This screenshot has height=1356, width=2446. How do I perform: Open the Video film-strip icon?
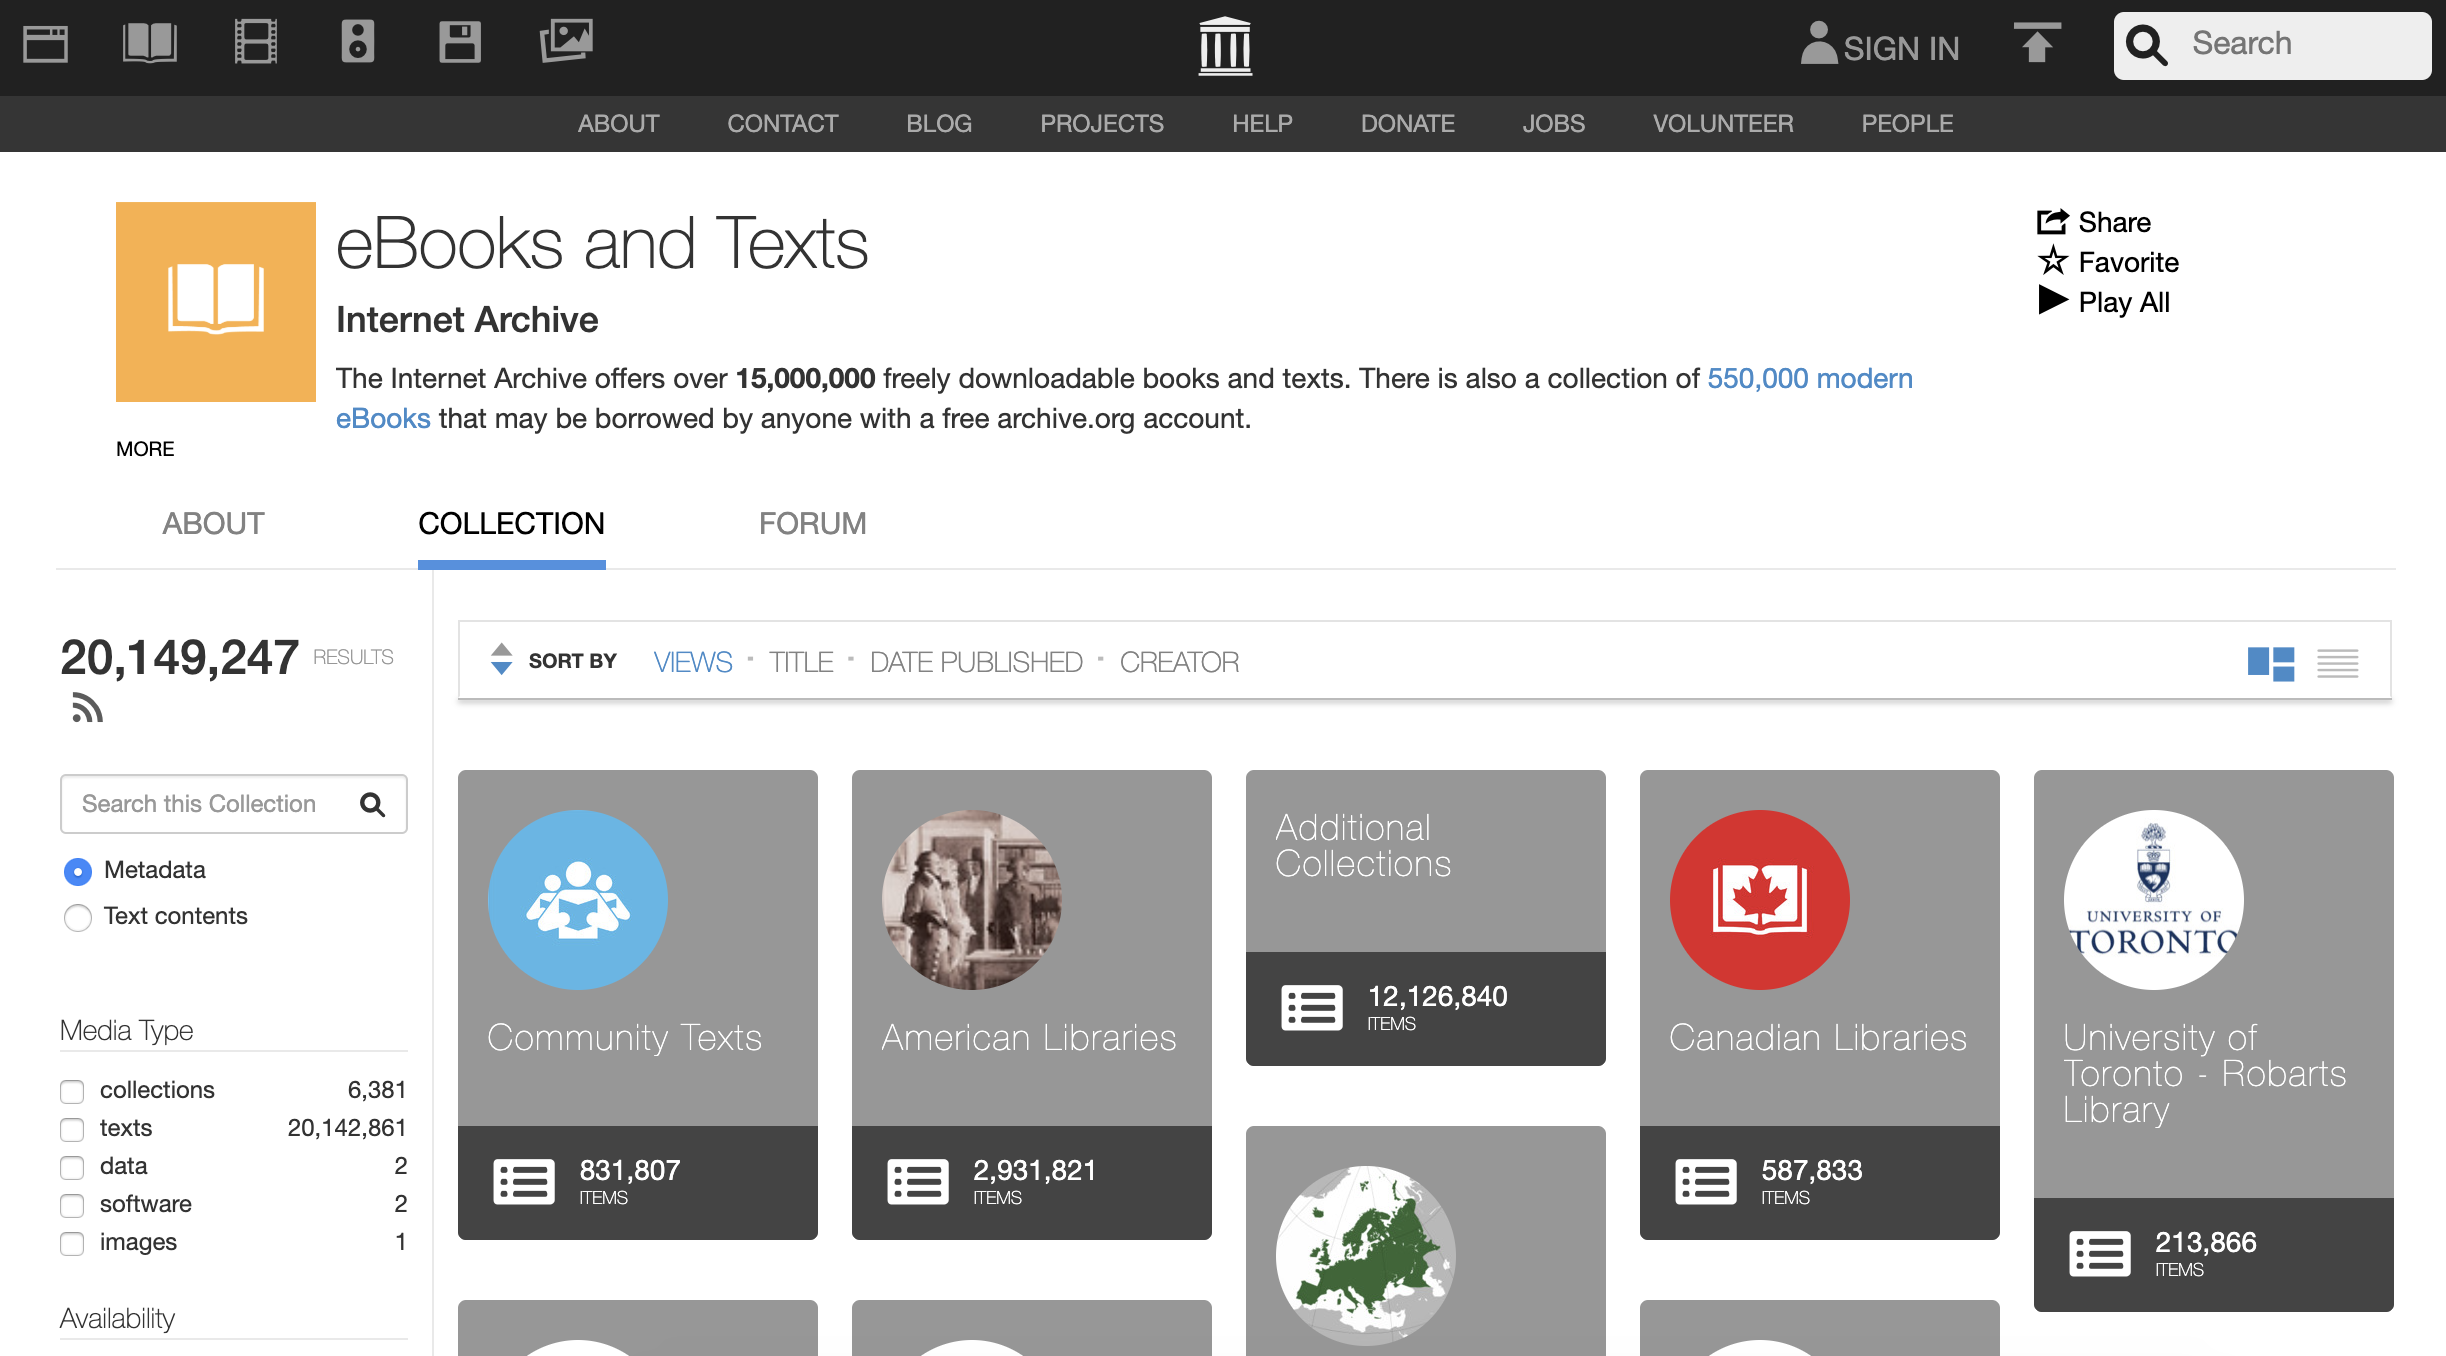coord(255,43)
